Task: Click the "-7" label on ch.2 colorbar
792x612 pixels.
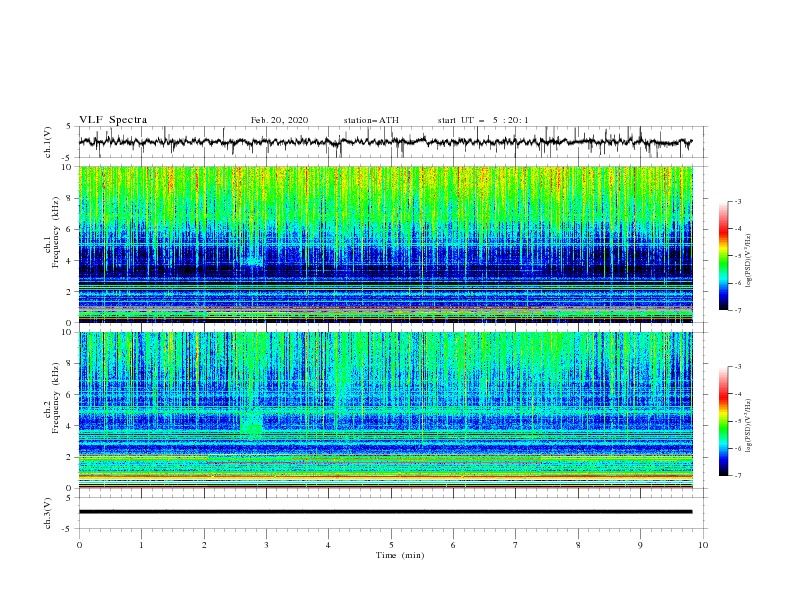Action: coord(737,476)
